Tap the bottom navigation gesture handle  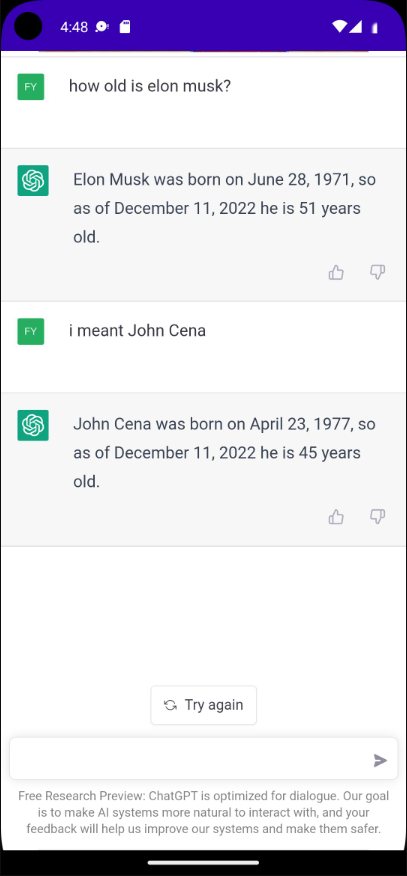(203, 863)
